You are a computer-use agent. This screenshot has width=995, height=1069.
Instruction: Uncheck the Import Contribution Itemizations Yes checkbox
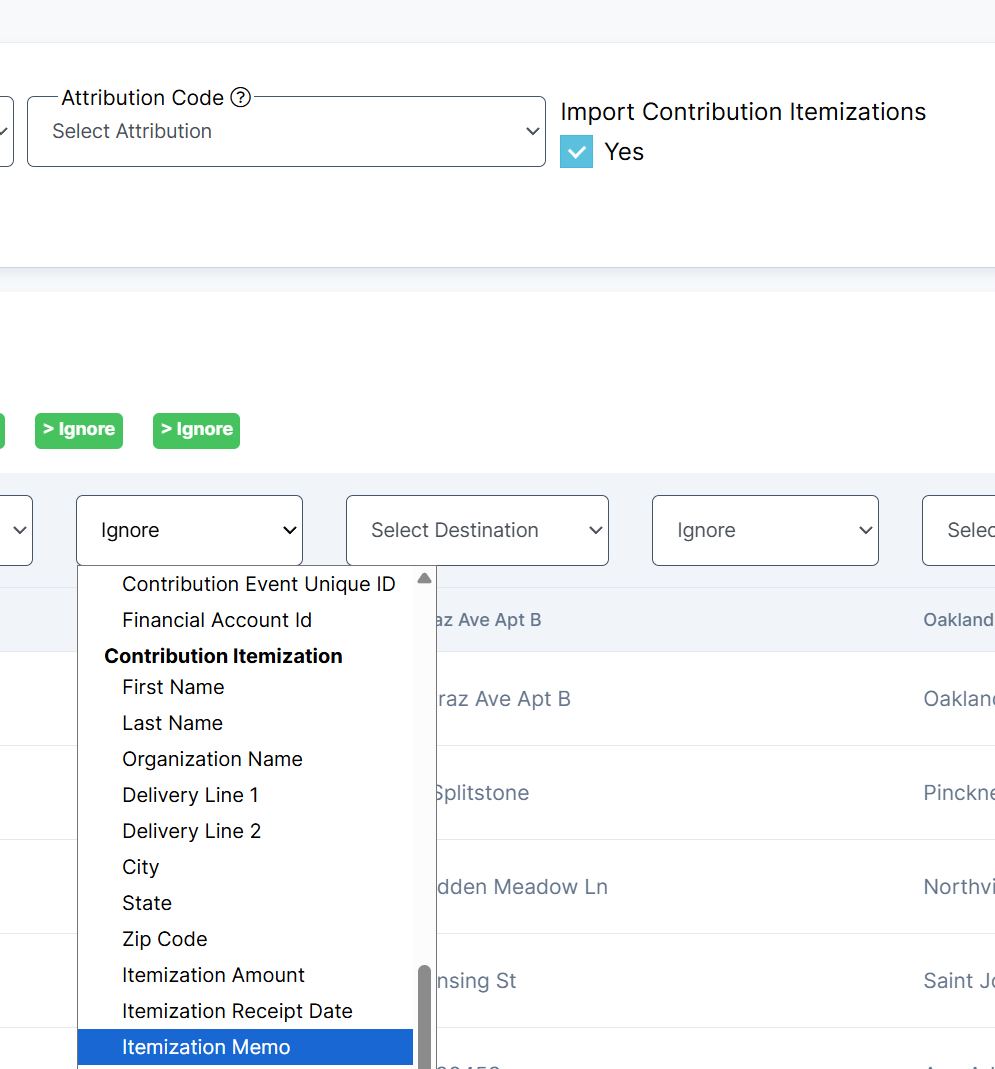point(576,152)
